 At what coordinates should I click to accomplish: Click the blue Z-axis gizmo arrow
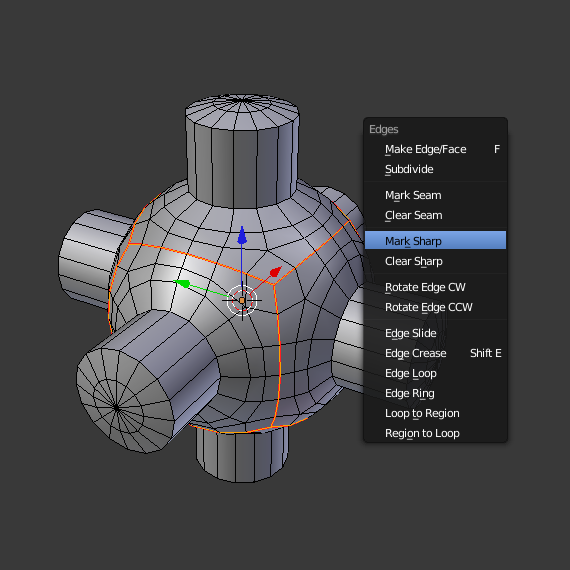(x=242, y=236)
